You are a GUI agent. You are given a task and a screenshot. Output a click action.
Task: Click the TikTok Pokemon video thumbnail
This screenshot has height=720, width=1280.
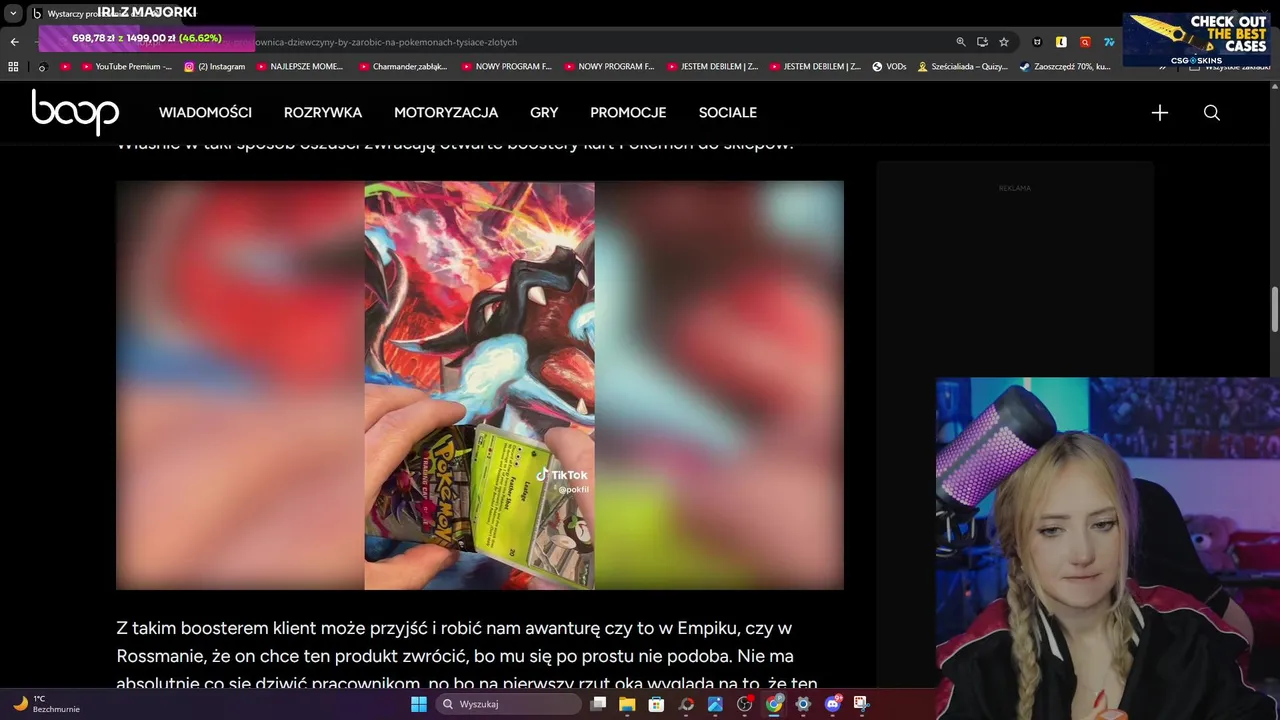[479, 385]
